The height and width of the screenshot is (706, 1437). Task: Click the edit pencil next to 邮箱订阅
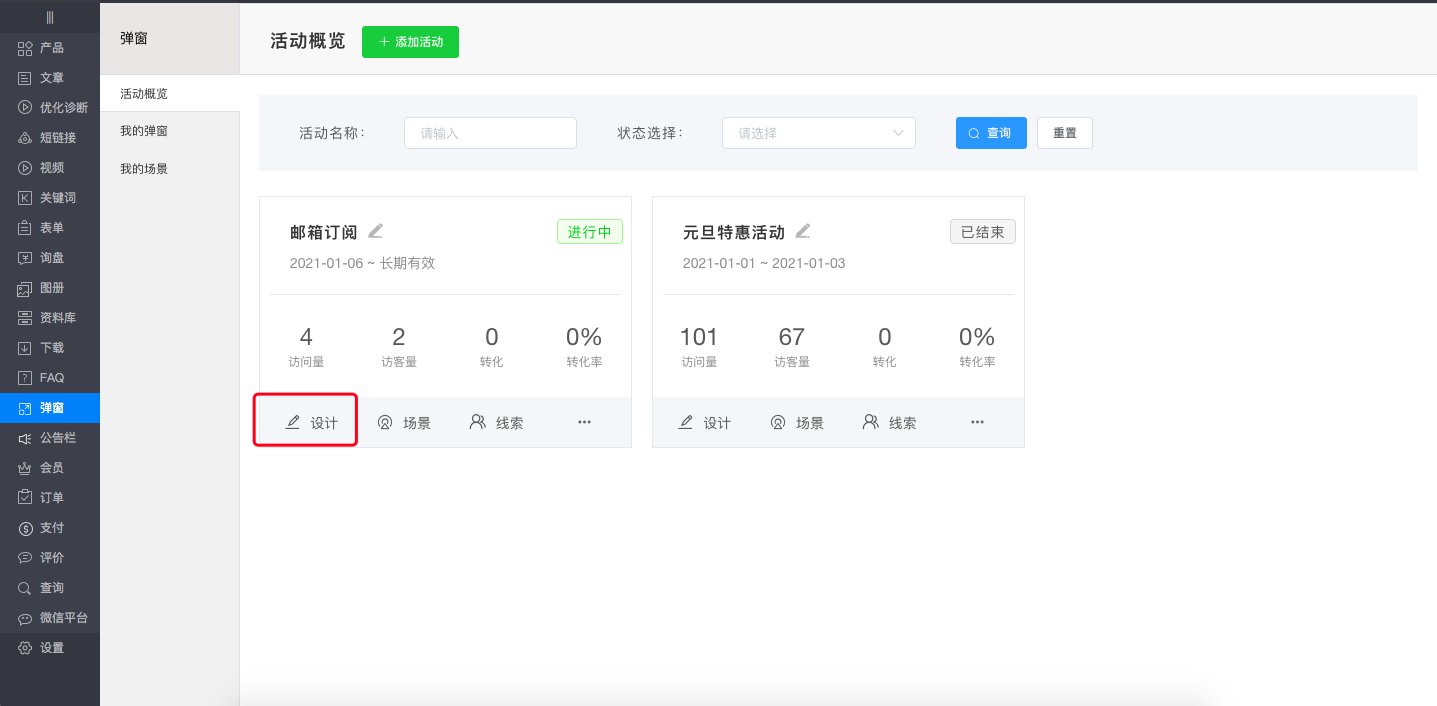point(375,230)
